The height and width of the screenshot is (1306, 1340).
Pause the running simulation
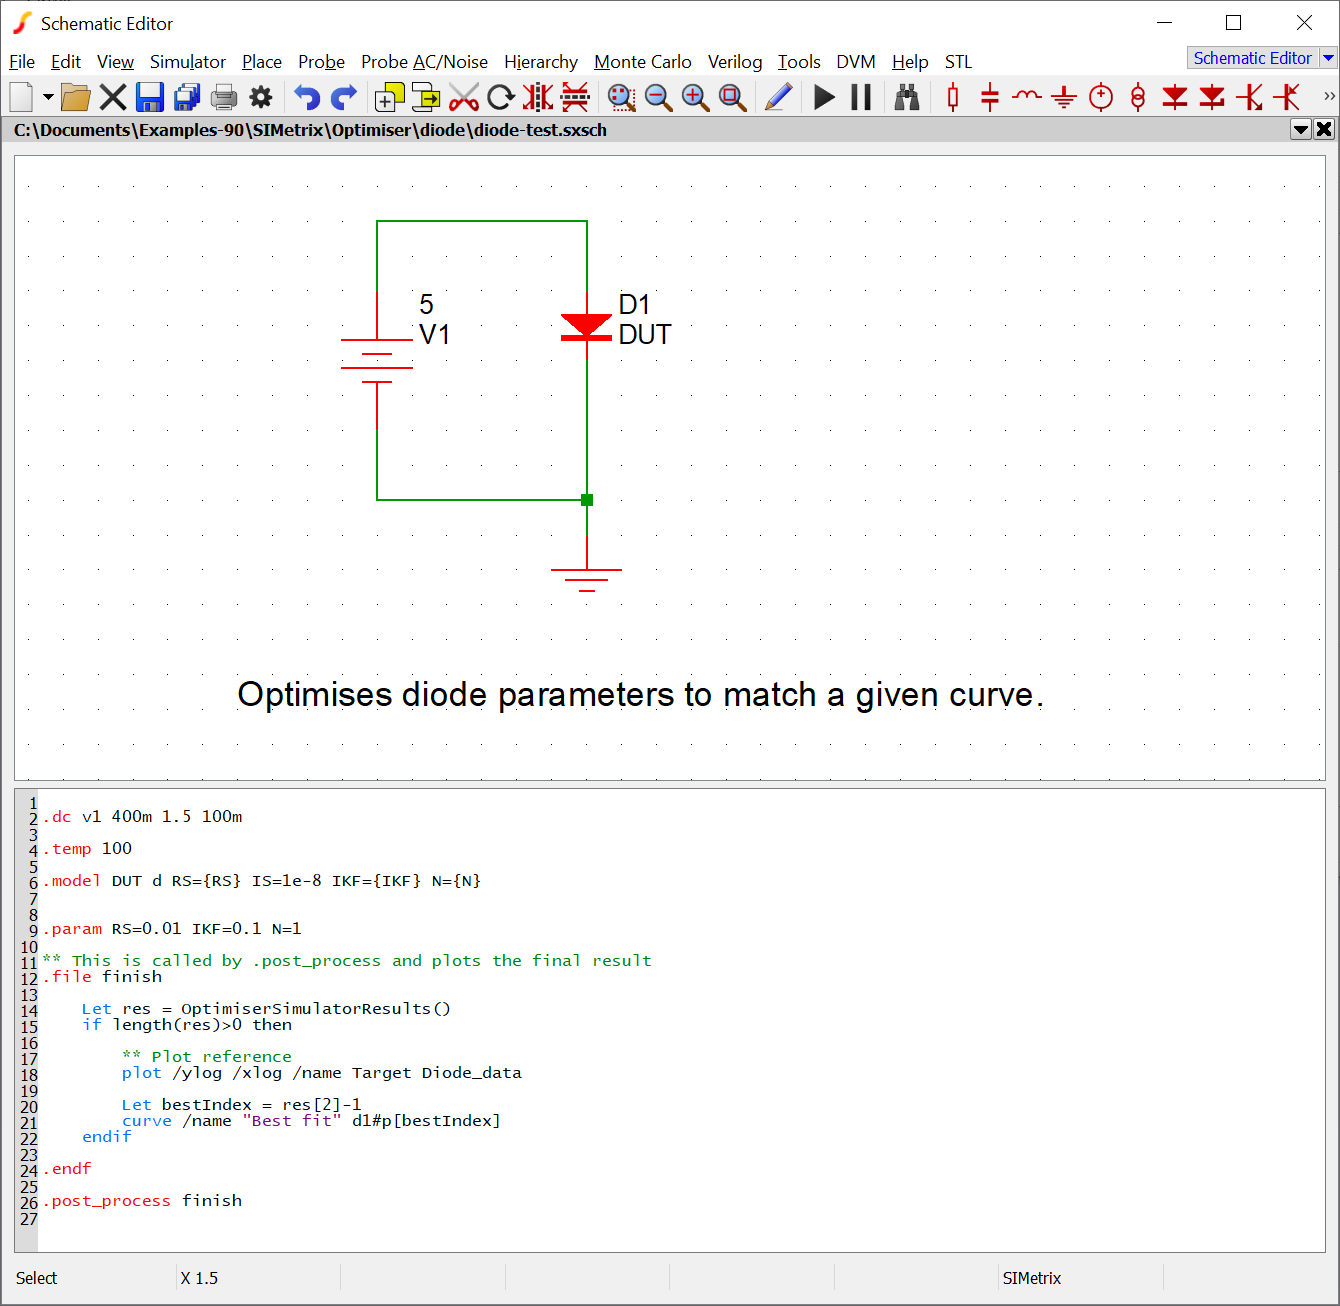[x=861, y=97]
